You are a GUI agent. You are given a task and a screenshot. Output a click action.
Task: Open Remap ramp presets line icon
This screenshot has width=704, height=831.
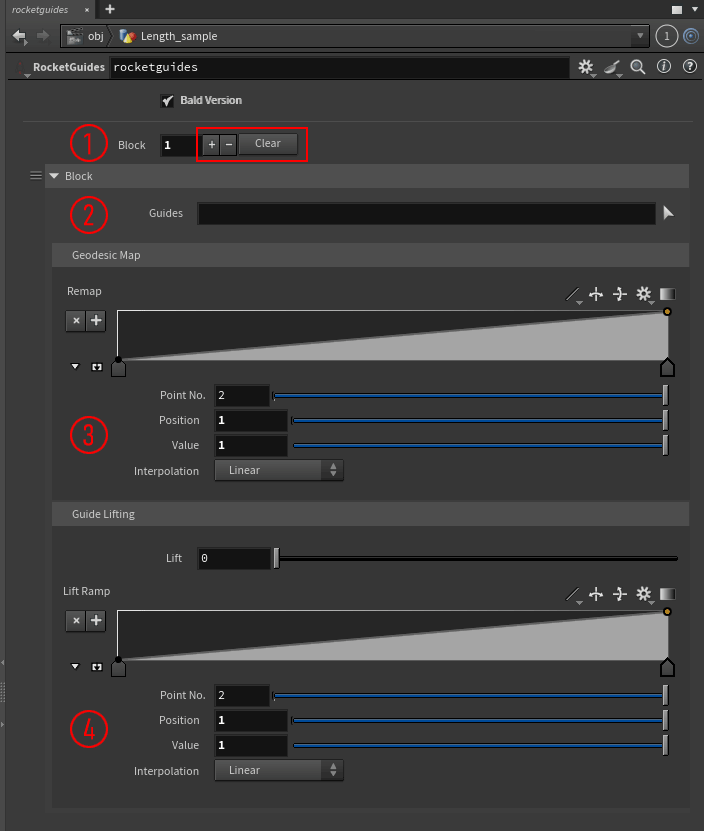(x=572, y=294)
